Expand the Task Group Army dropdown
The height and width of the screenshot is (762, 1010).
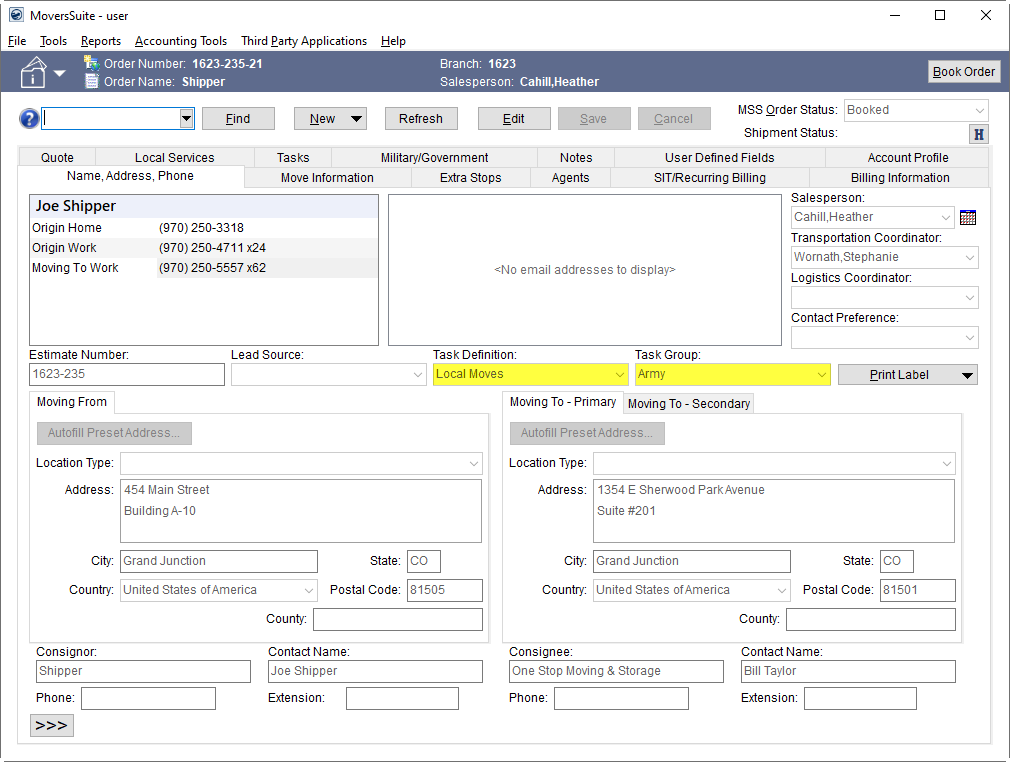coord(821,374)
